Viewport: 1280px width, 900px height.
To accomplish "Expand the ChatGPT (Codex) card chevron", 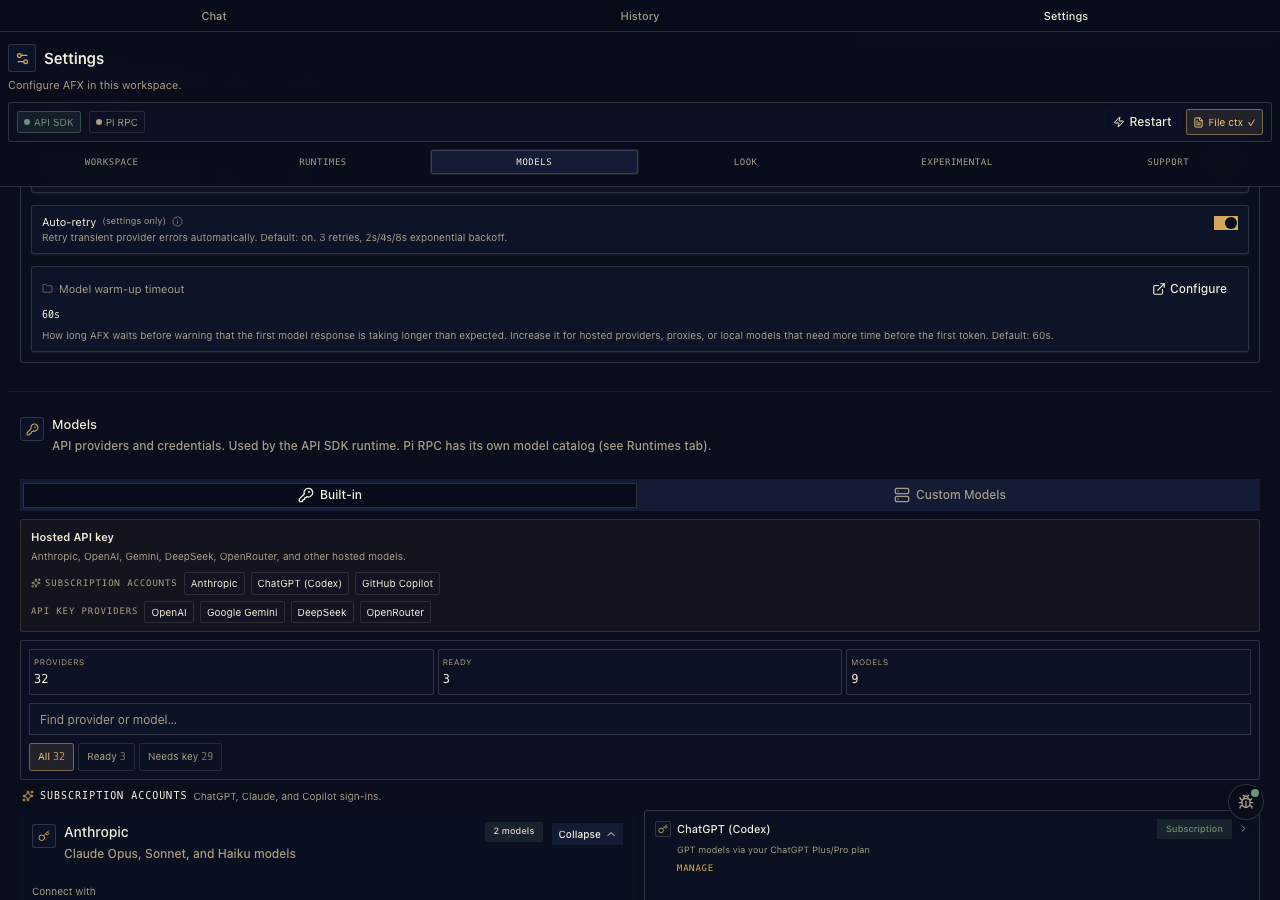I will coord(1243,829).
